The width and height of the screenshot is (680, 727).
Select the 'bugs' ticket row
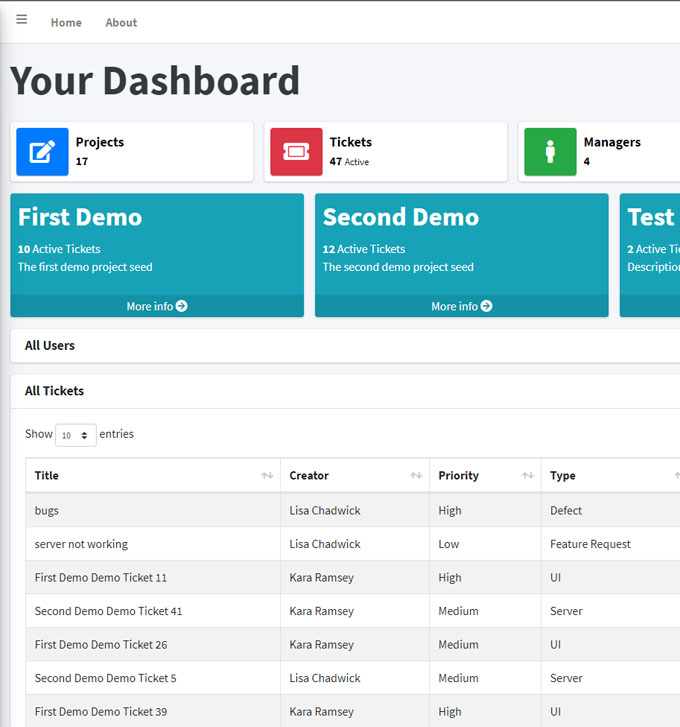(47, 510)
